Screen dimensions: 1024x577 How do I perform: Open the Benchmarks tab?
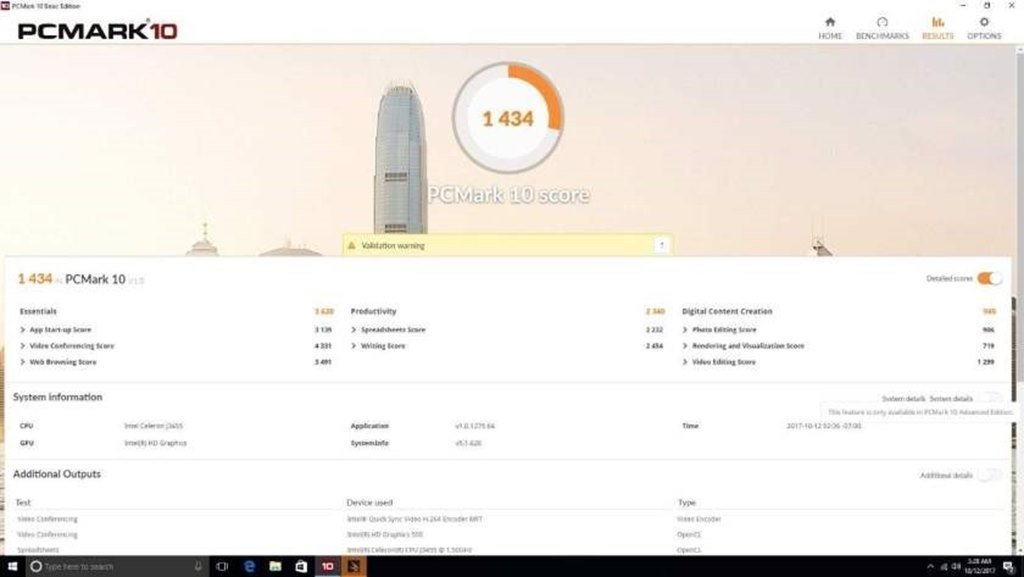pos(882,29)
